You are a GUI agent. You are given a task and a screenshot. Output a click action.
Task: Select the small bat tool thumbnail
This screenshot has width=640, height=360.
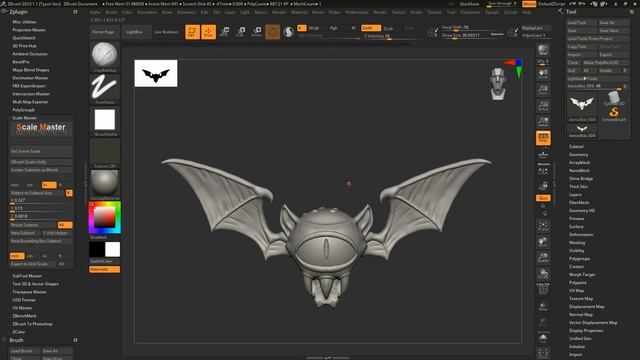coord(582,131)
